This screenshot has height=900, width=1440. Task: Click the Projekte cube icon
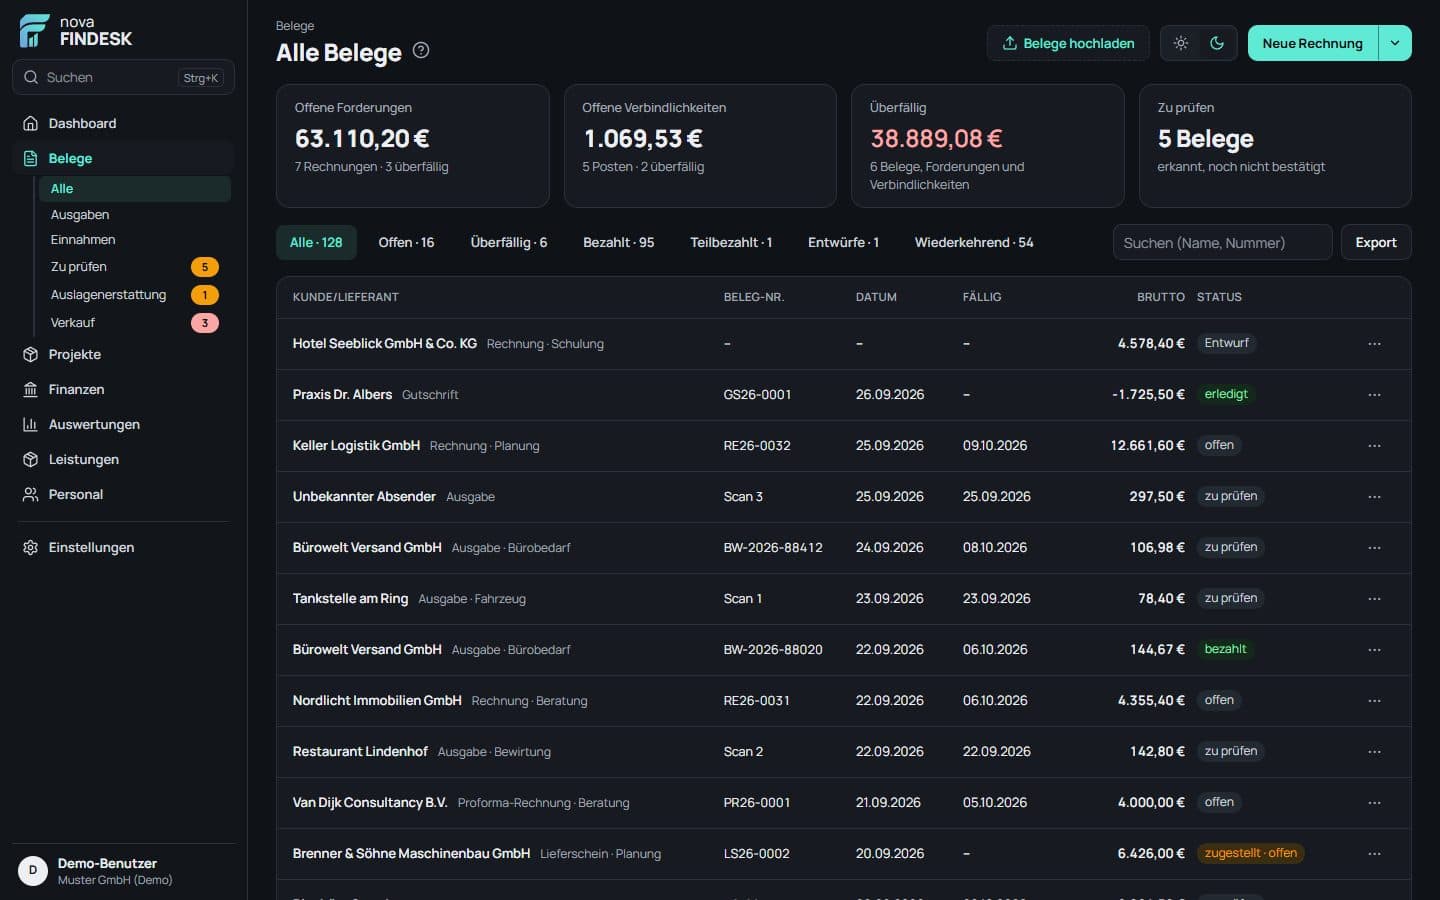click(30, 354)
